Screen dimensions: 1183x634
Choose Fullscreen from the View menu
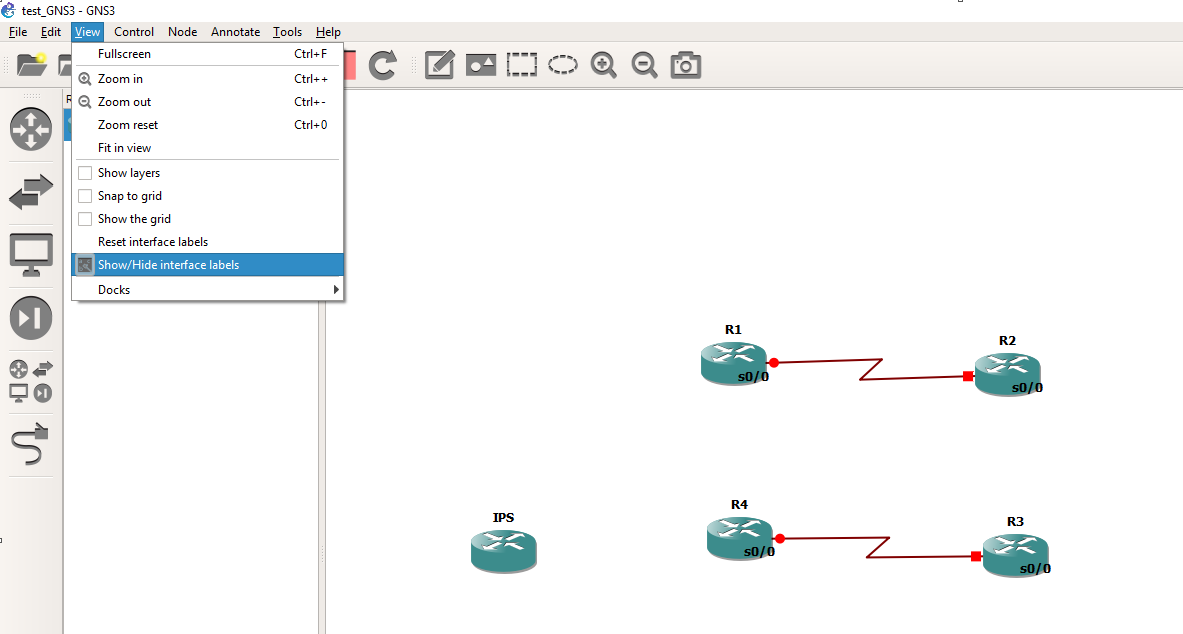pos(207,54)
